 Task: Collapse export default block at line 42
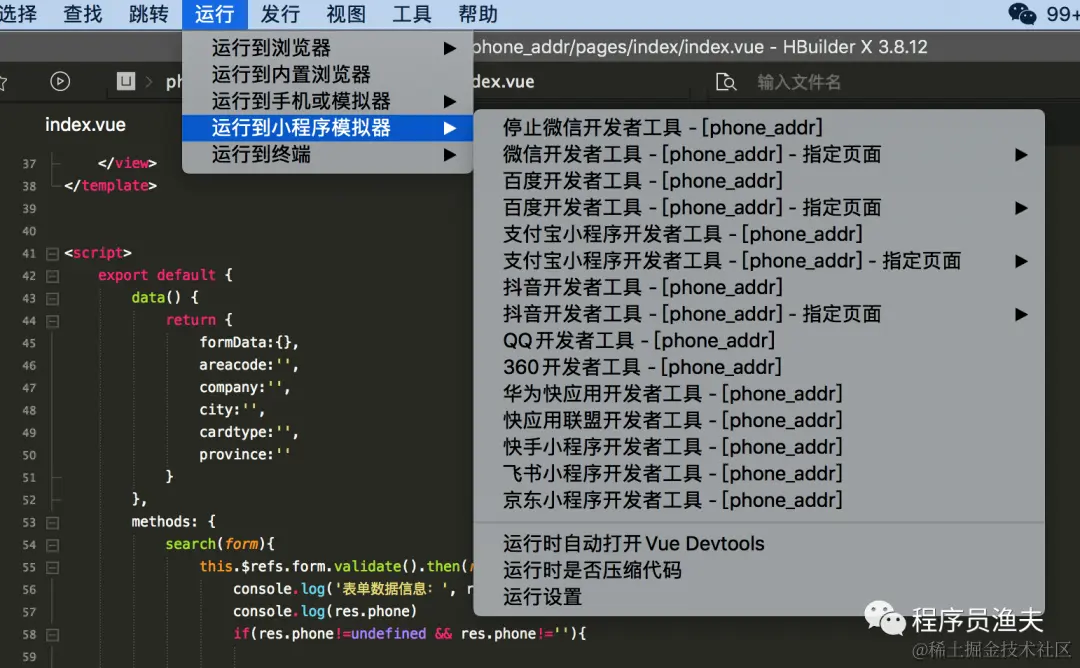coord(52,276)
